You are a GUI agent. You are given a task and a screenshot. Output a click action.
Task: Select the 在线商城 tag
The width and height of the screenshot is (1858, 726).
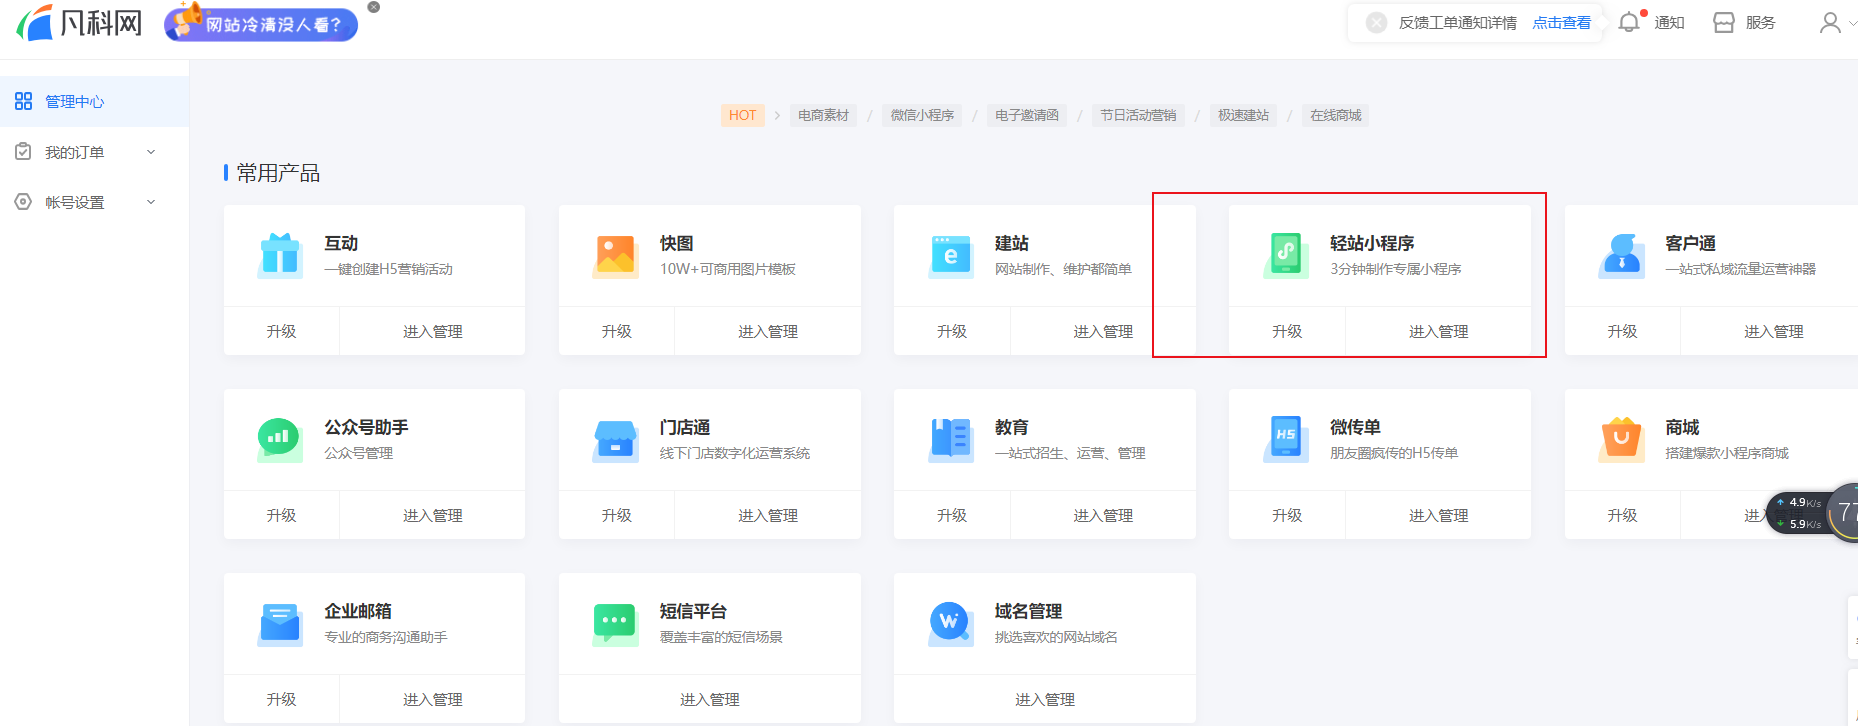(x=1336, y=115)
